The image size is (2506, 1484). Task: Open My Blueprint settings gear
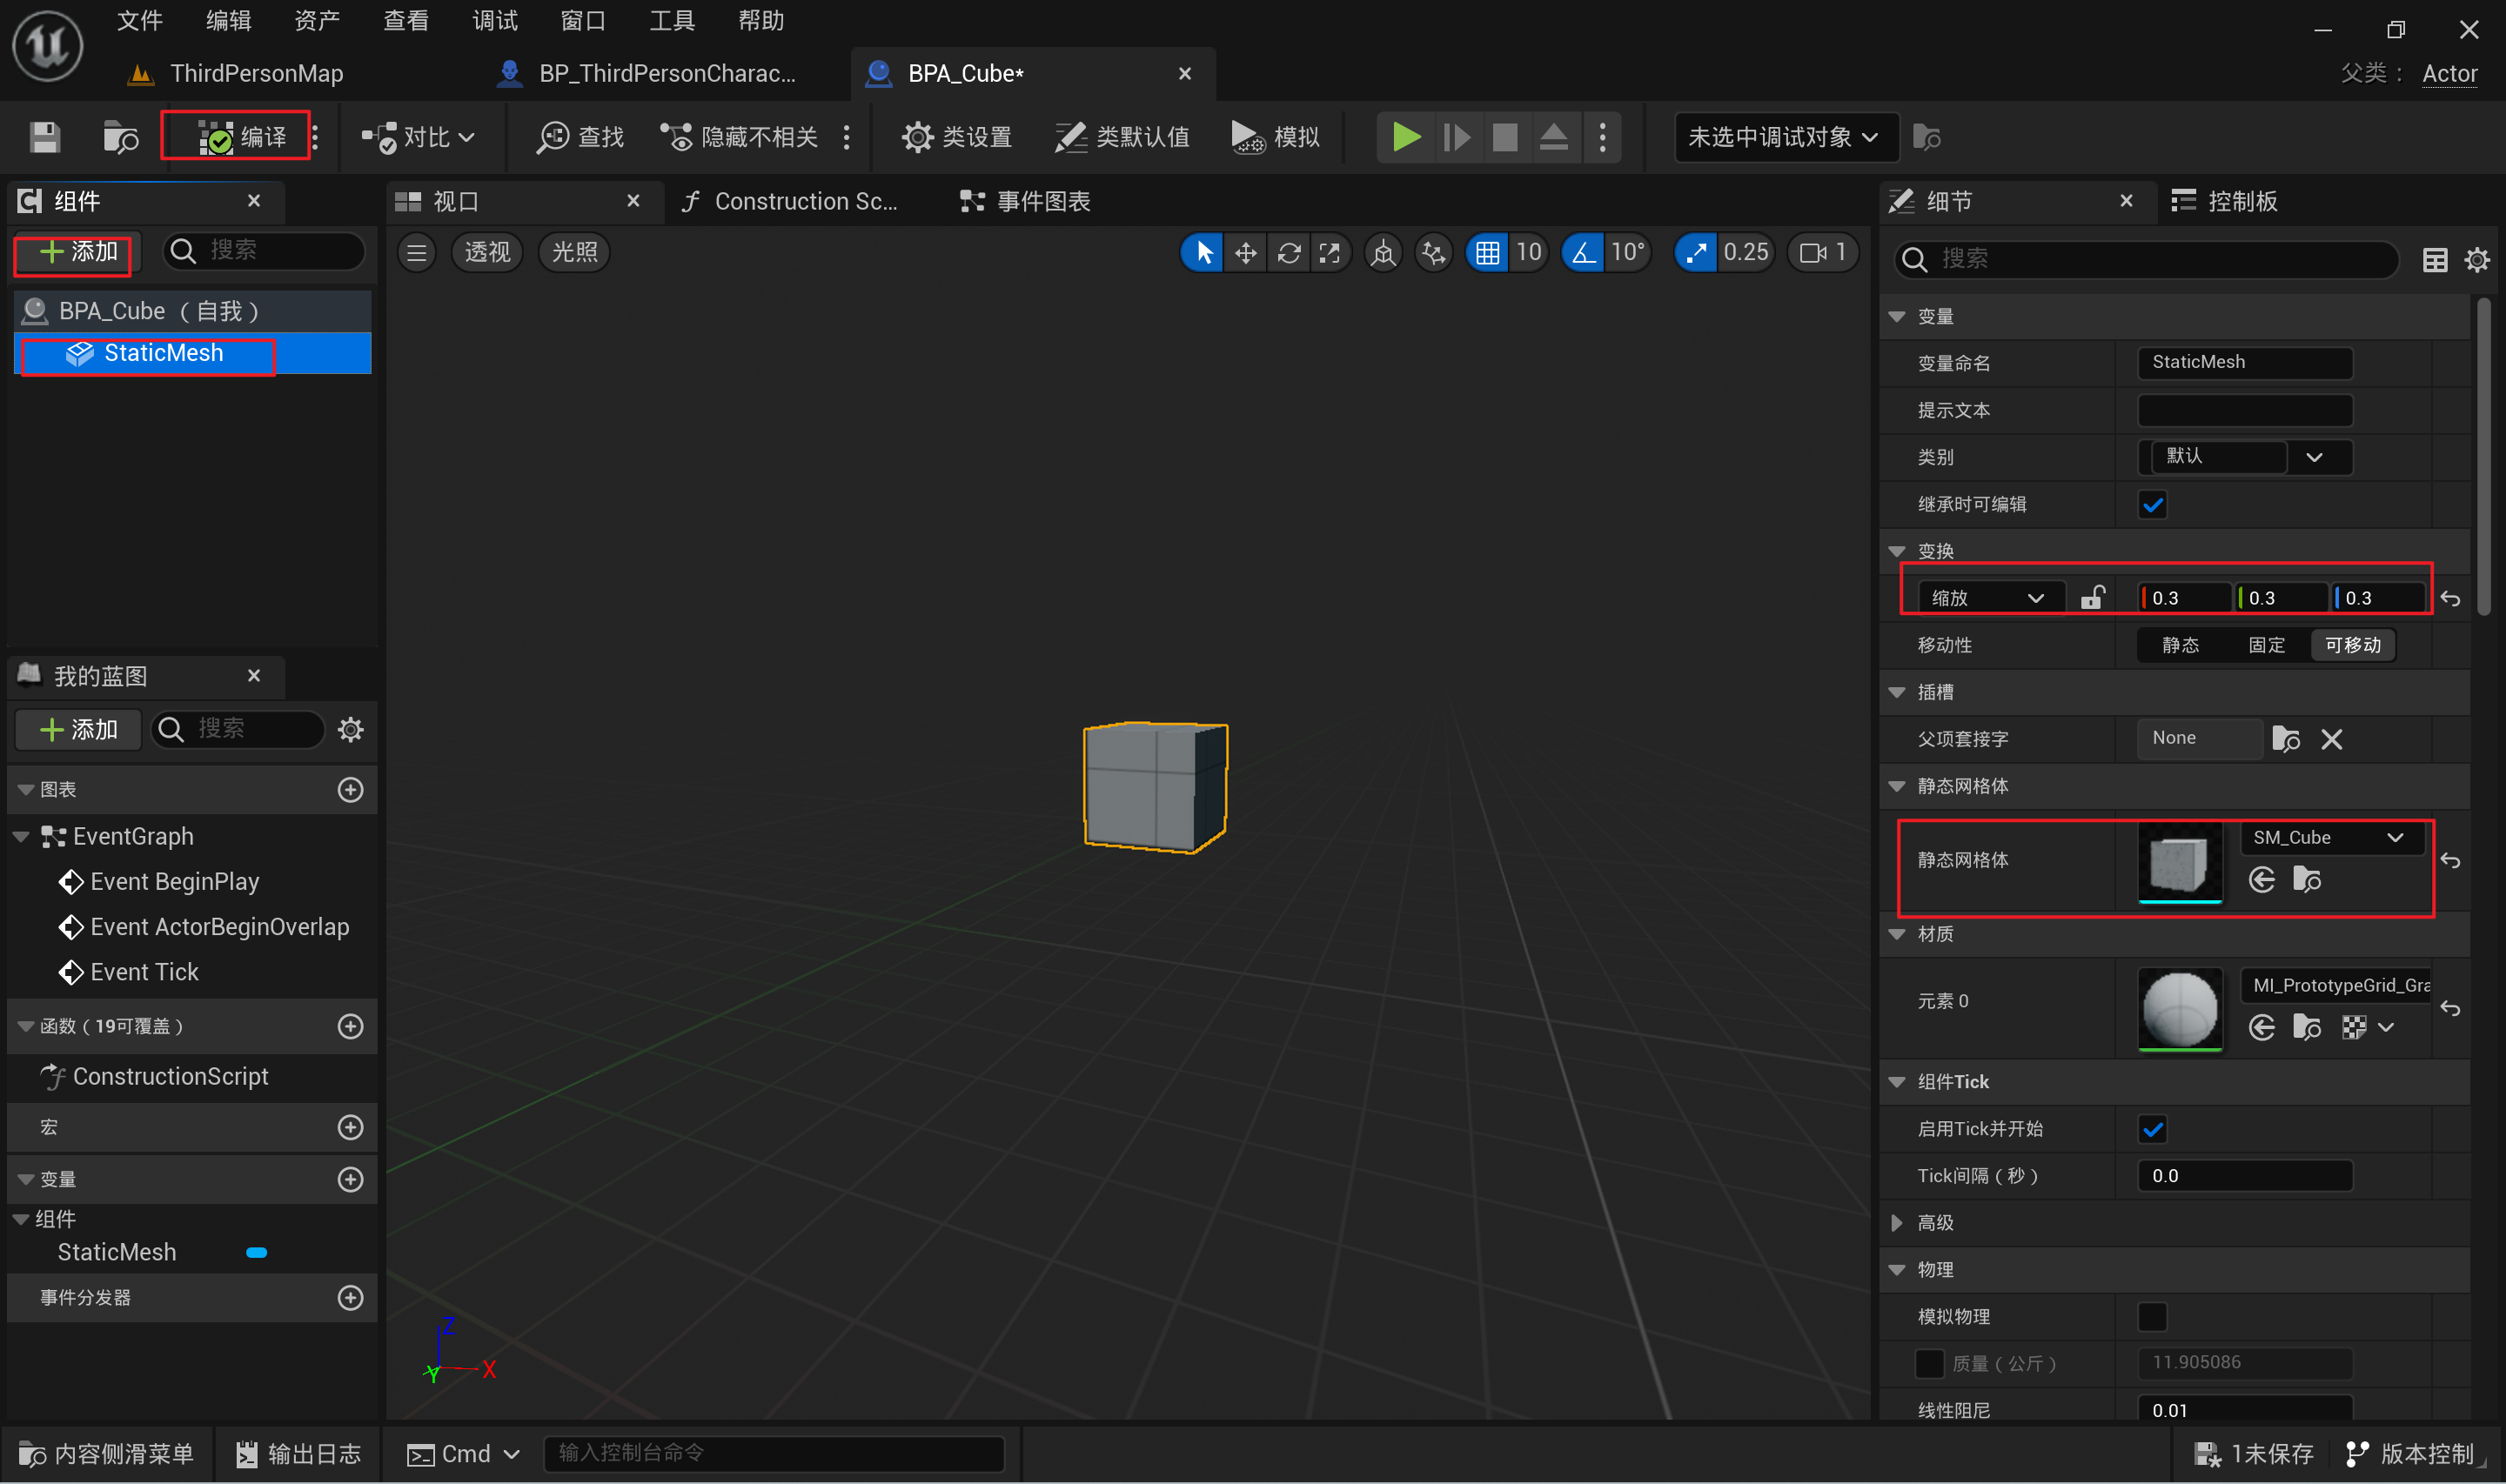click(x=350, y=729)
